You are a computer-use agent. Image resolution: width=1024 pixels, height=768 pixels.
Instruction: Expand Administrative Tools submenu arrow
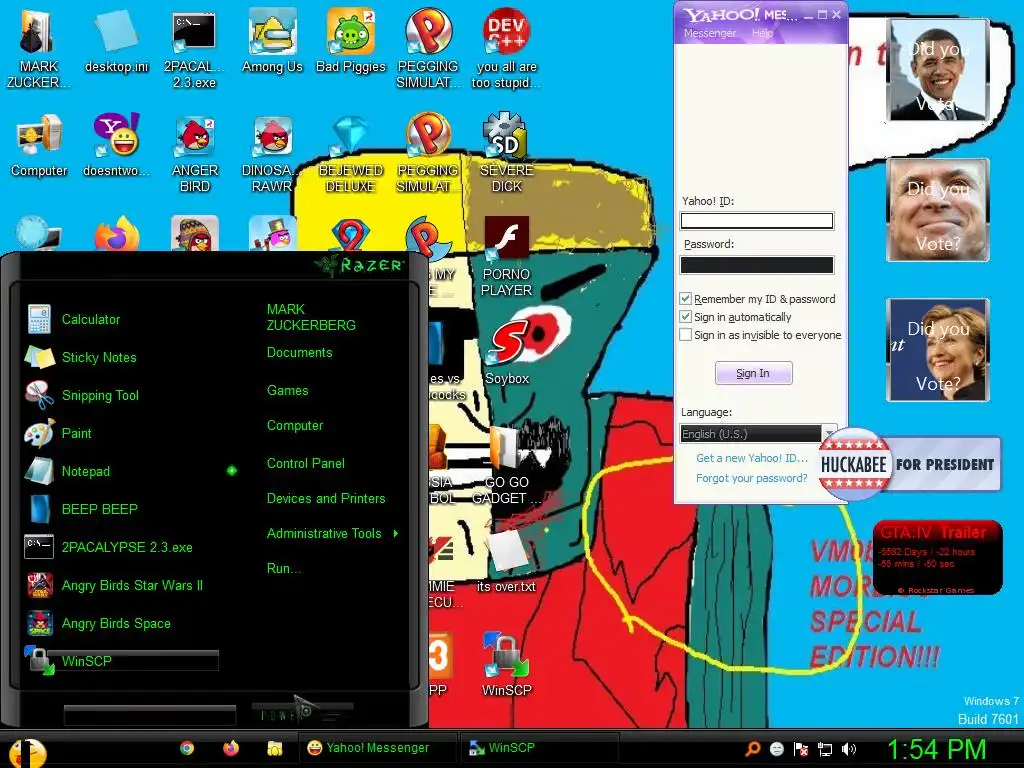396,534
